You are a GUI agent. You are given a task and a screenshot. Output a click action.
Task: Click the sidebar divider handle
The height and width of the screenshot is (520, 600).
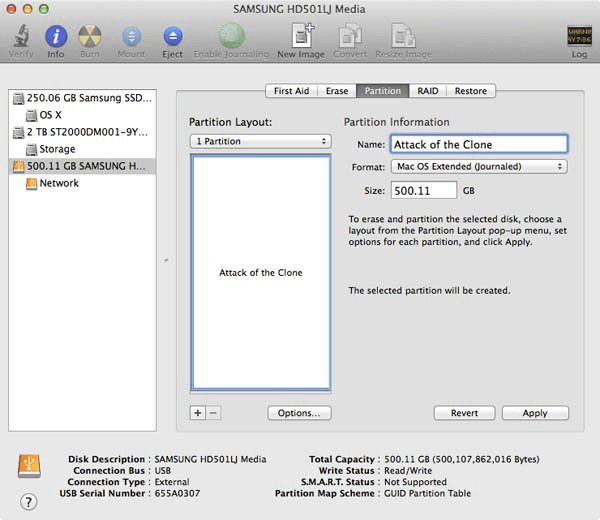point(166,260)
